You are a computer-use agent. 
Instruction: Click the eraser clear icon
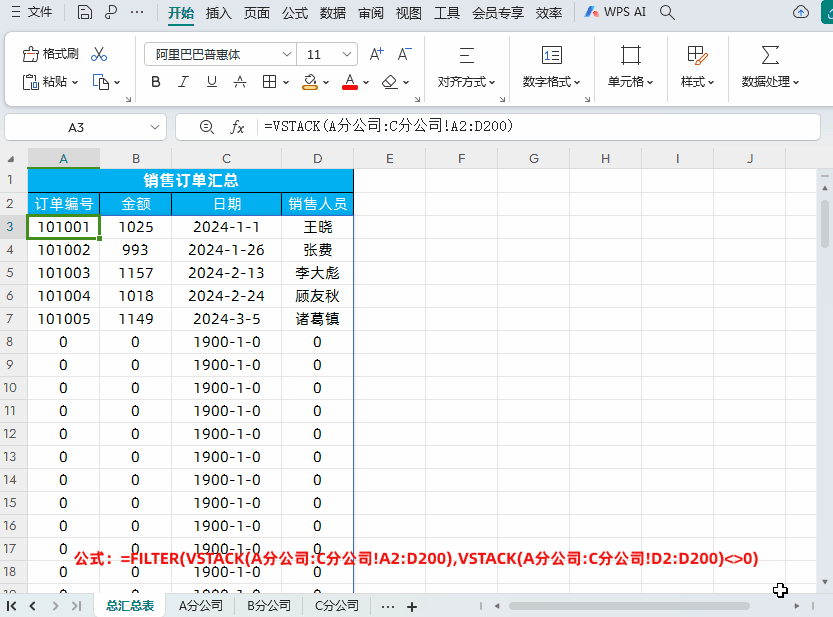(x=390, y=82)
